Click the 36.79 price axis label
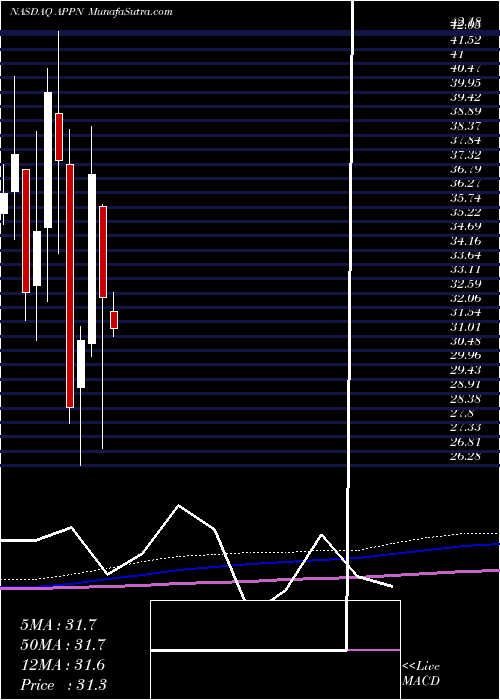Screen dimensions: 500x700 tap(467, 169)
